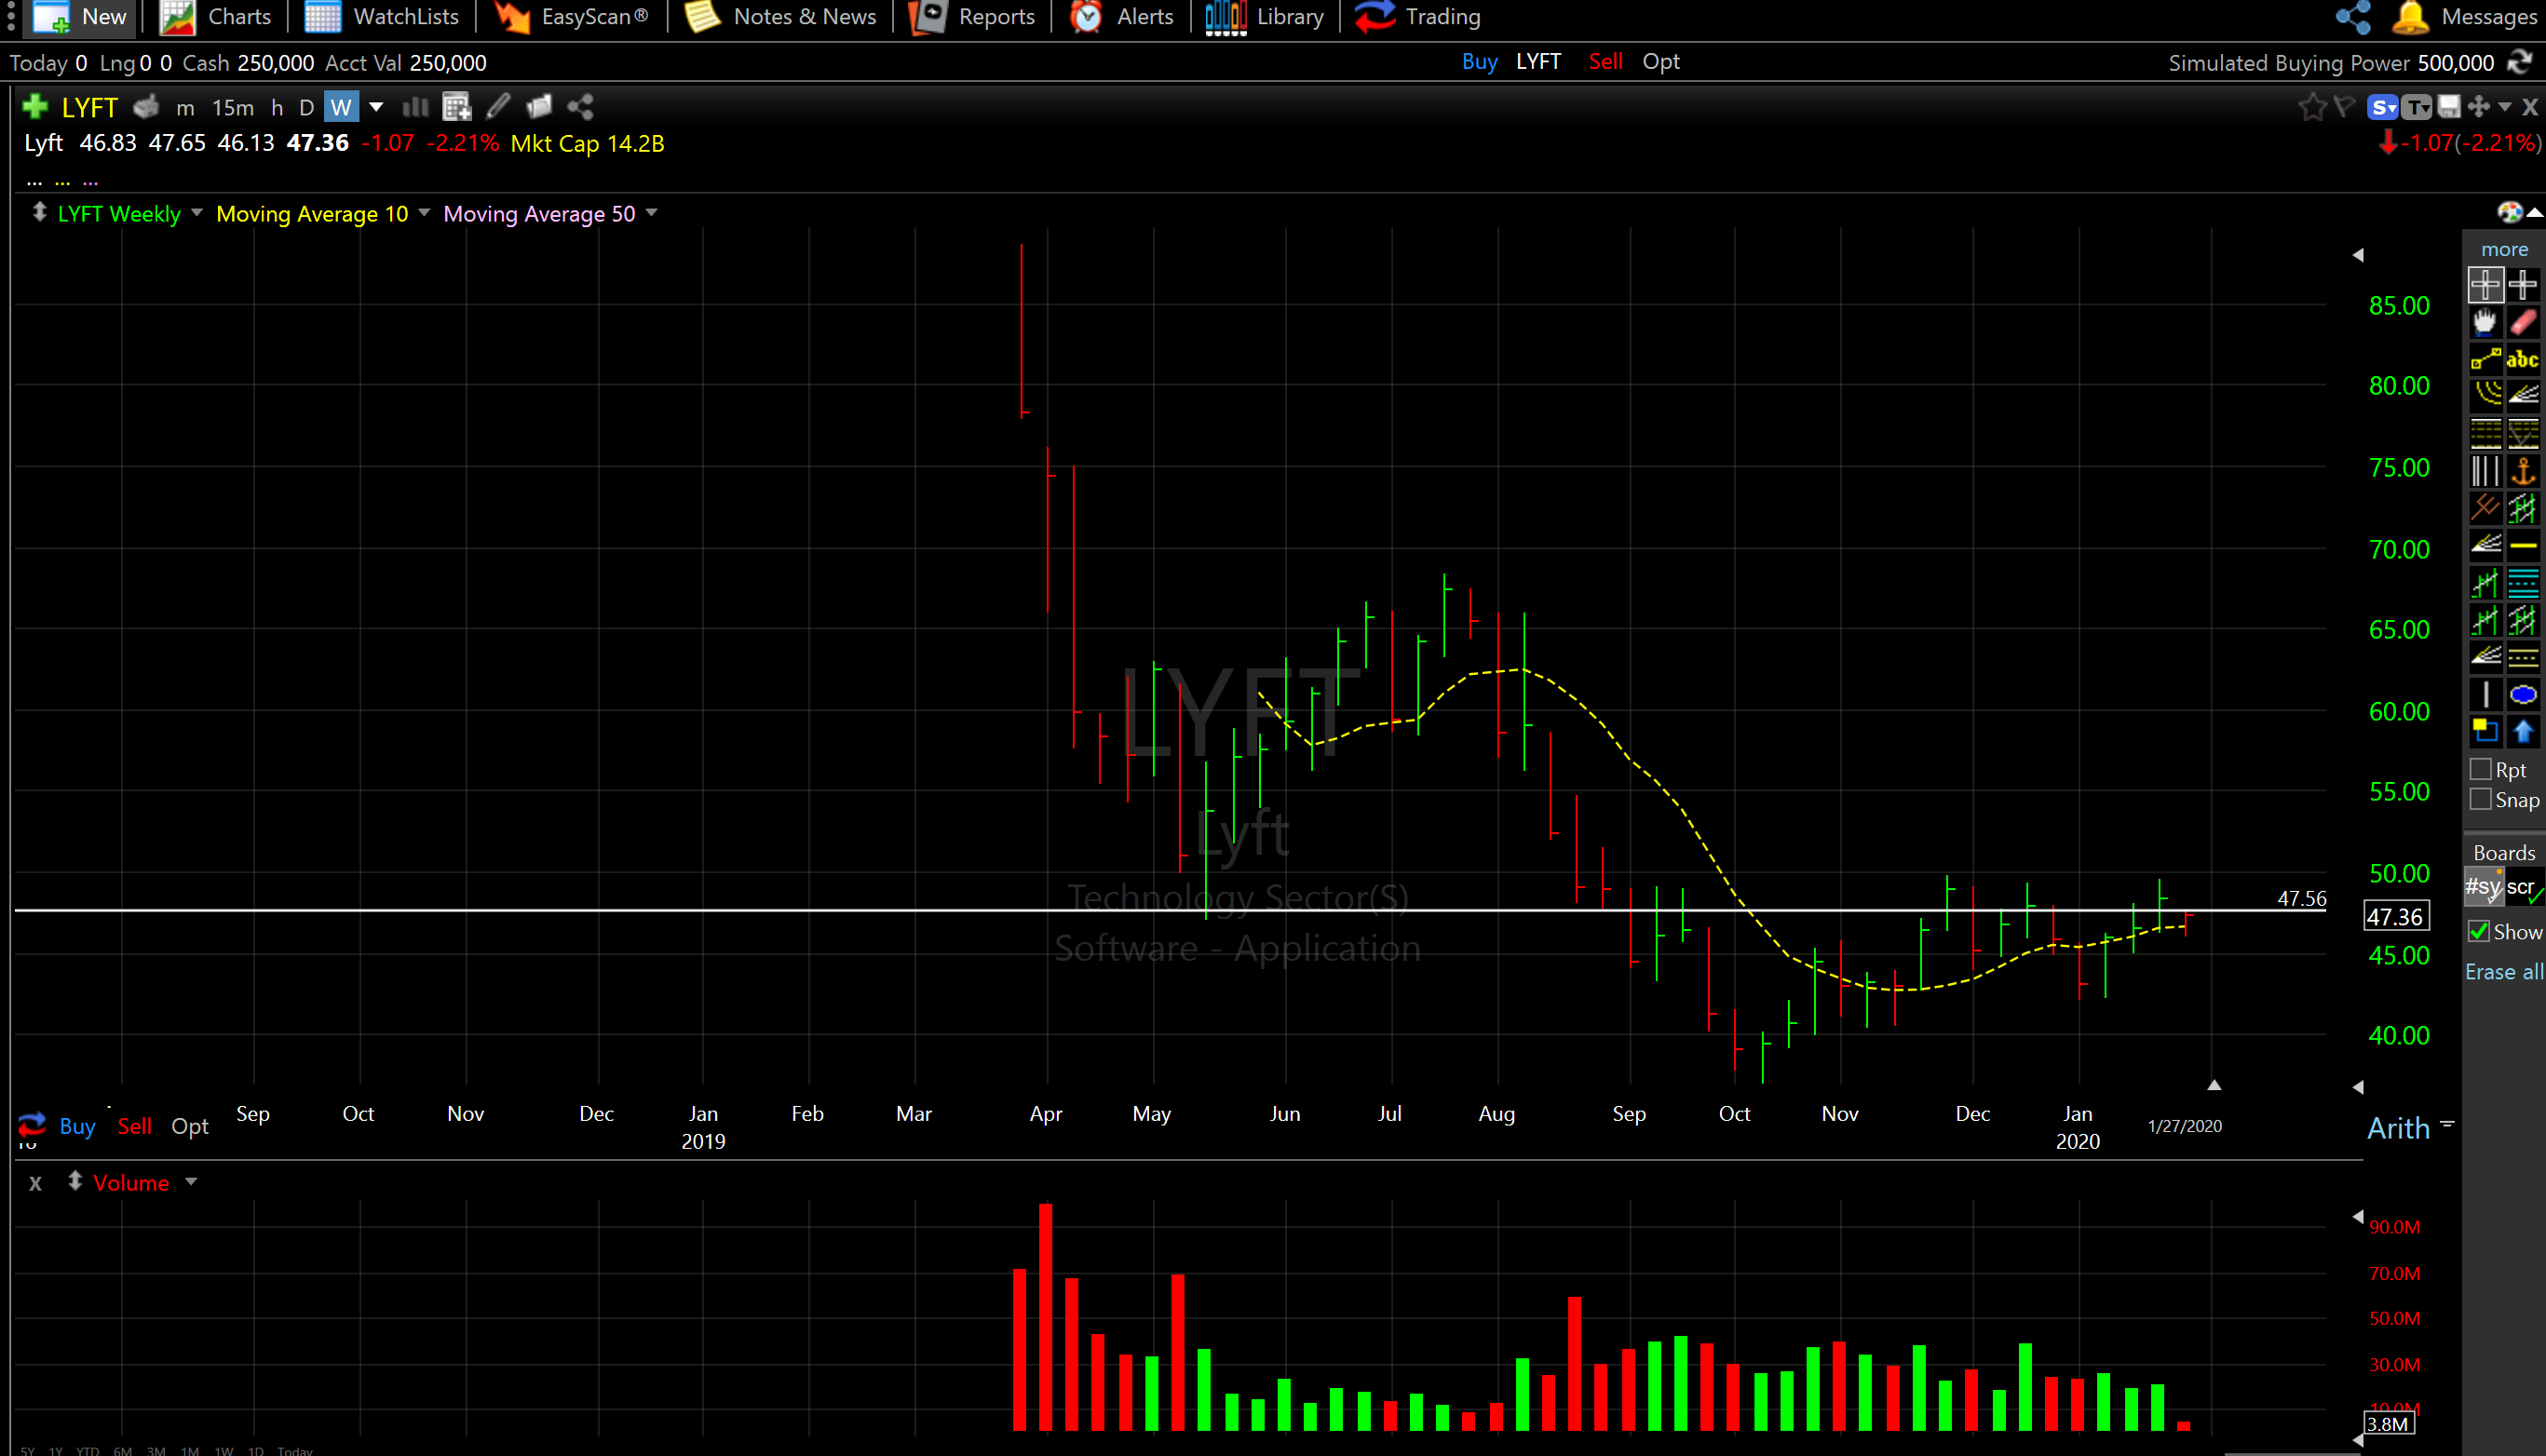The width and height of the screenshot is (2546, 1456).
Task: Toggle the scr board button
Action: click(2524, 888)
